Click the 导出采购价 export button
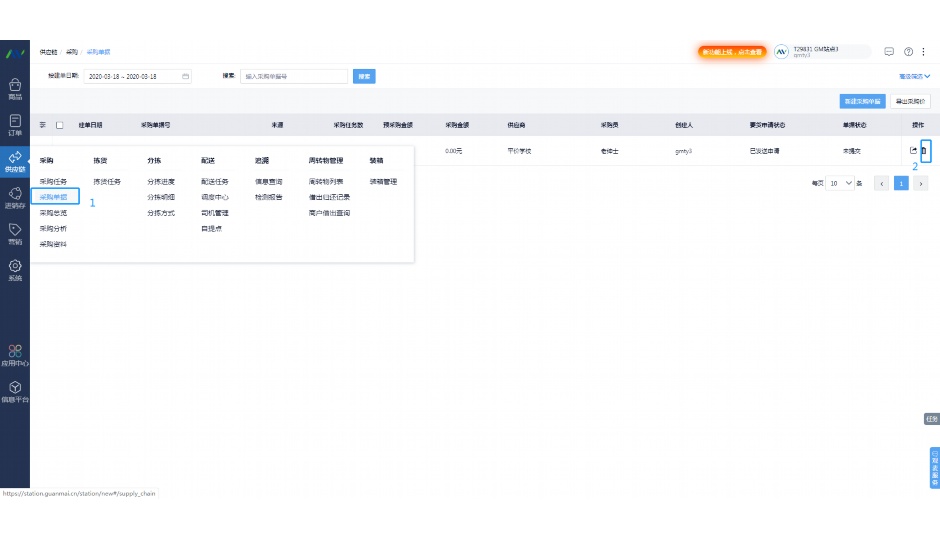The width and height of the screenshot is (940, 539). [911, 101]
